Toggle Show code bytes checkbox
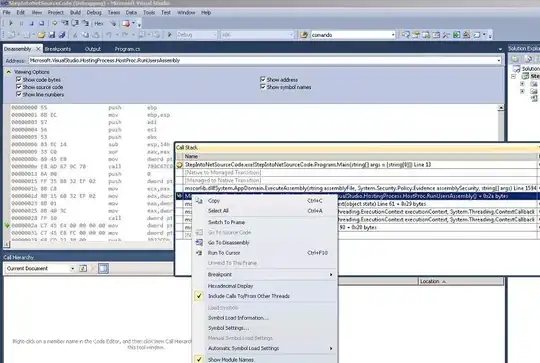Image resolution: width=540 pixels, height=363 pixels. pos(19,80)
